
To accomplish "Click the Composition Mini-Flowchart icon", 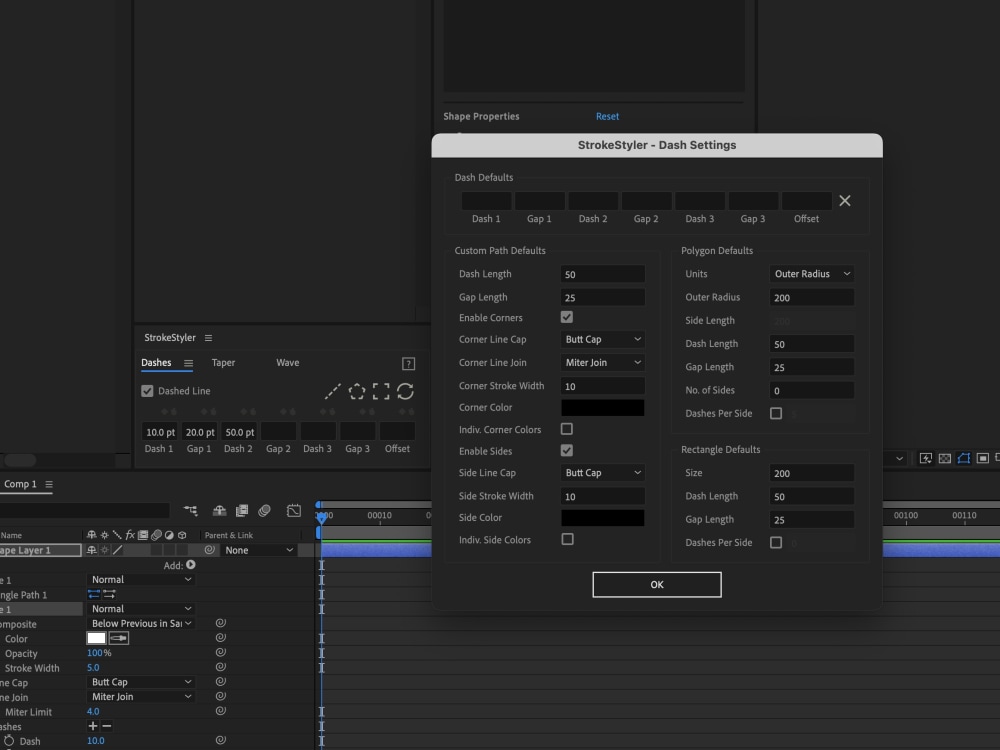I will (x=191, y=510).
